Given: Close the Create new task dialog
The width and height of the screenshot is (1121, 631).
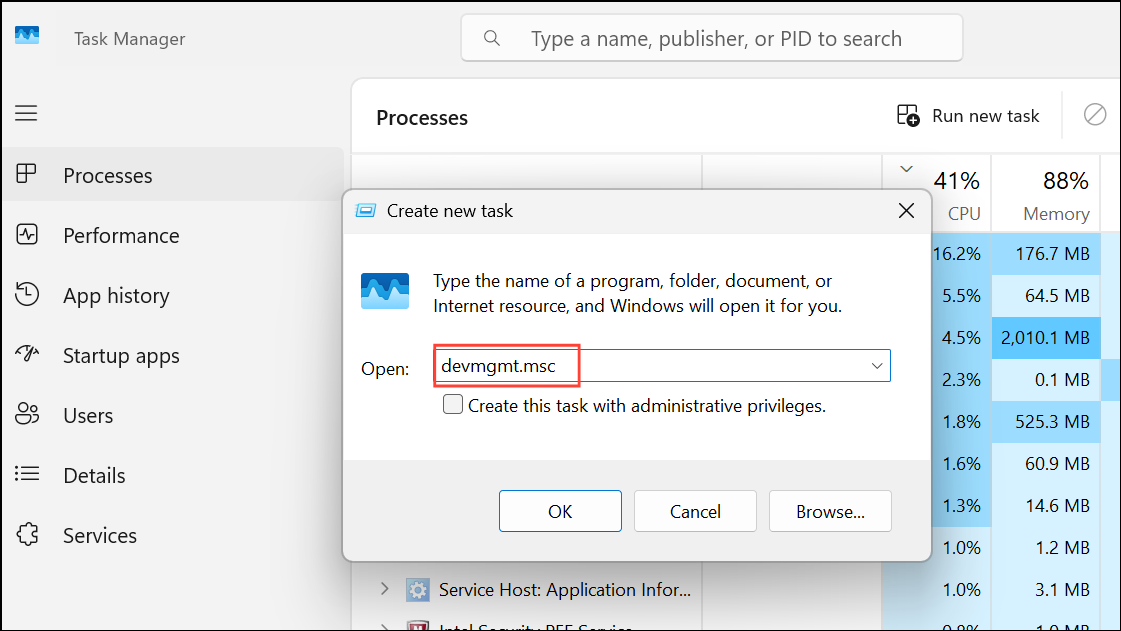Looking at the screenshot, I should coord(906,211).
